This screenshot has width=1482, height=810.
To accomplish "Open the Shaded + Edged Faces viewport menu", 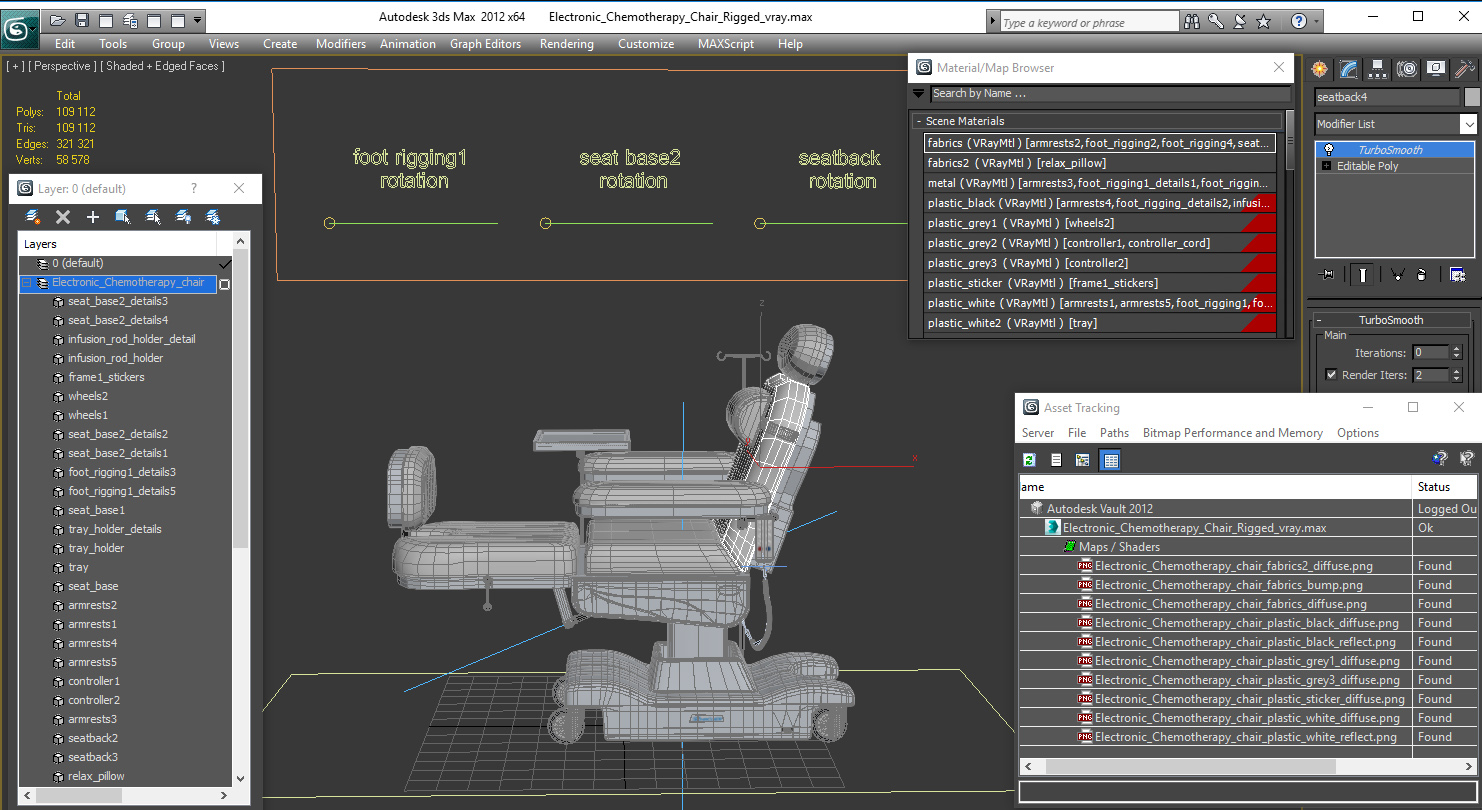I will pos(165,66).
